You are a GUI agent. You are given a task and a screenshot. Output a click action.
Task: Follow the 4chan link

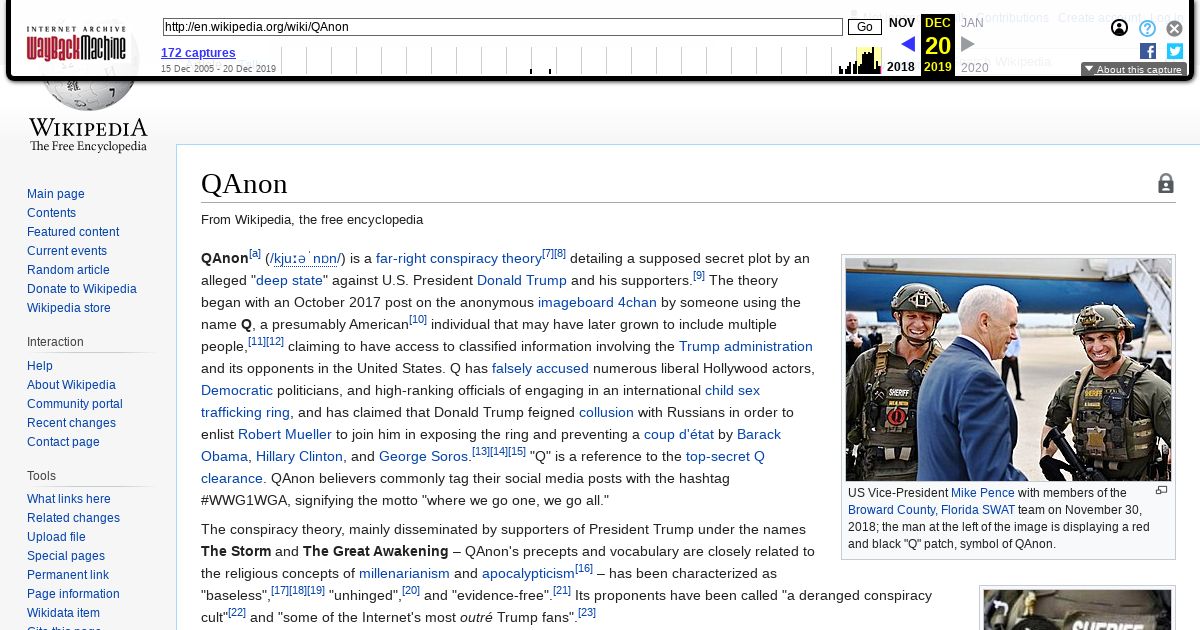pyautogui.click(x=637, y=302)
